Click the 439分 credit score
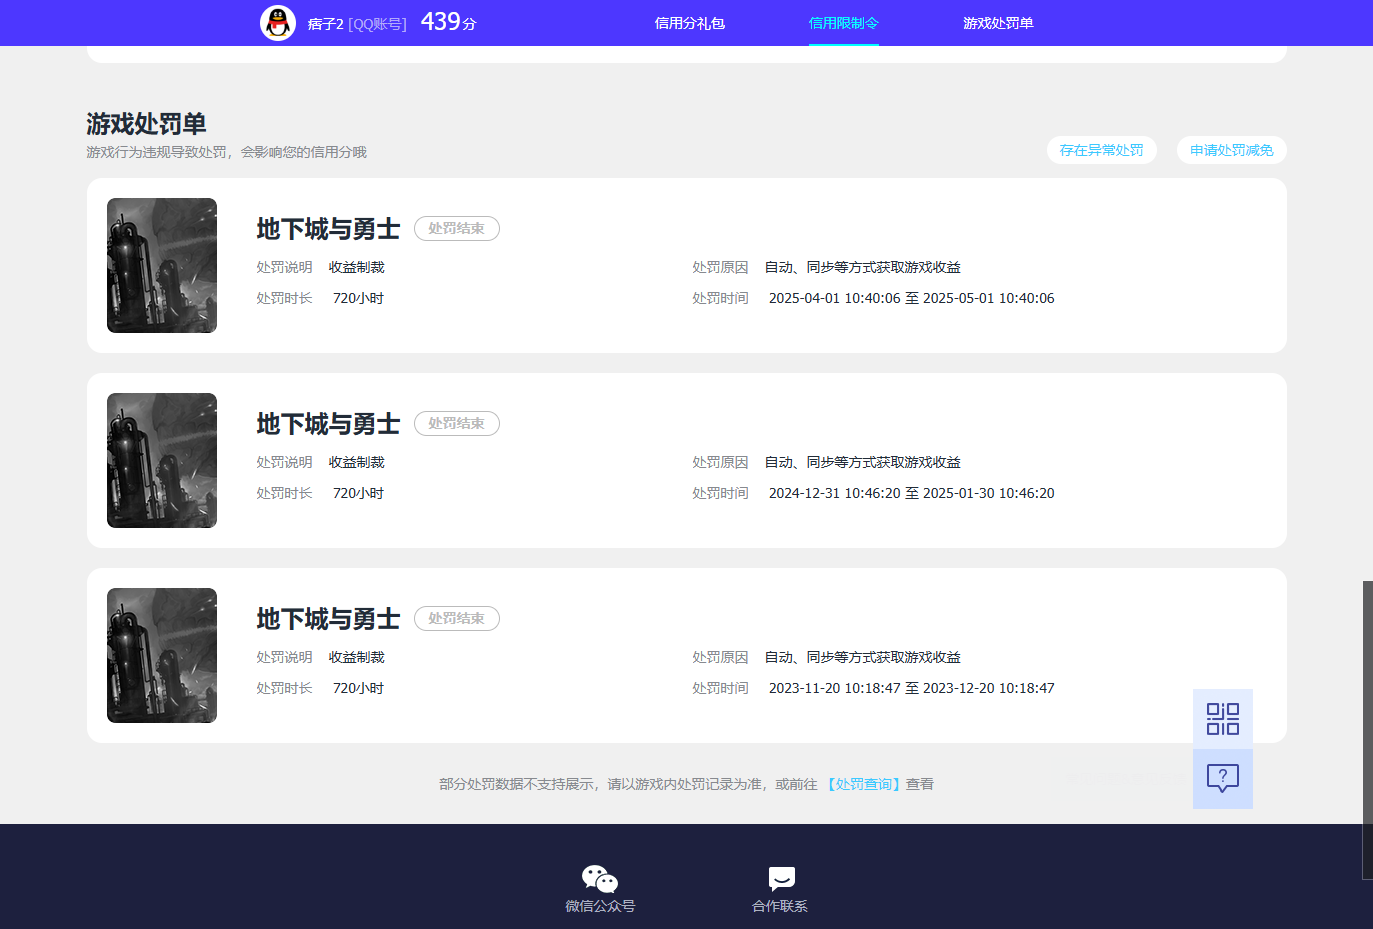 click(448, 22)
